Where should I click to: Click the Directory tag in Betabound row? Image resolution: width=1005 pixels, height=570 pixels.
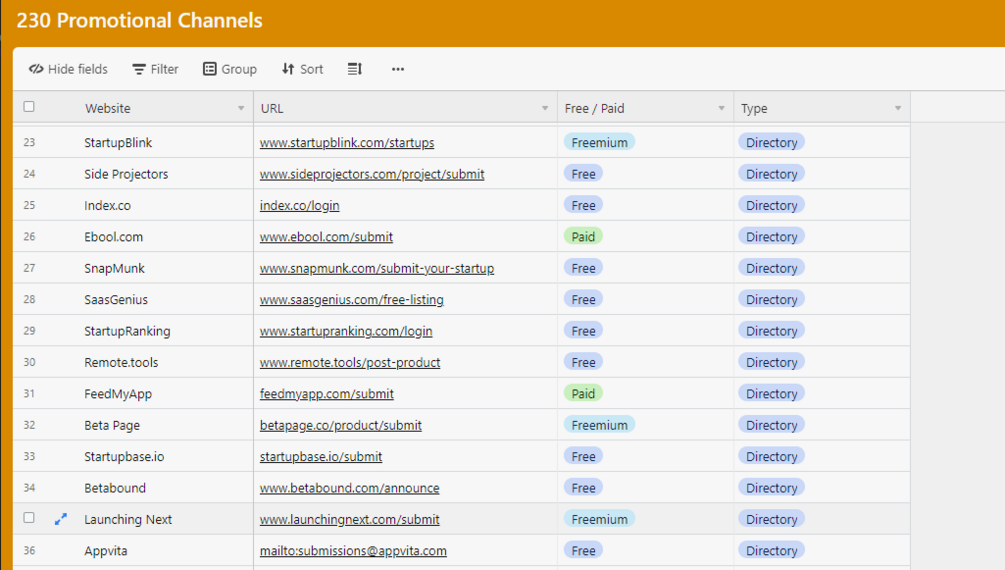pos(771,488)
